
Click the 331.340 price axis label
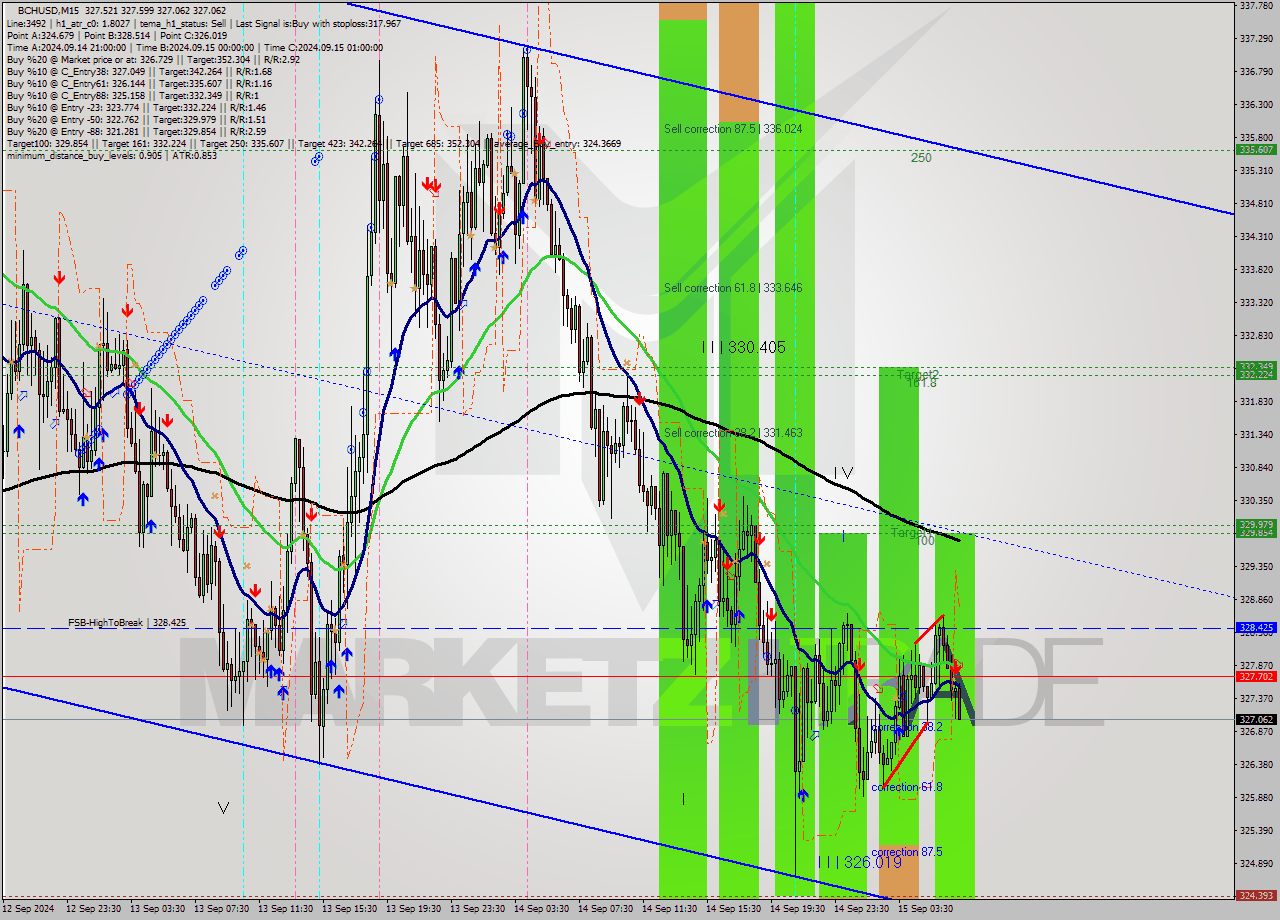1256,434
